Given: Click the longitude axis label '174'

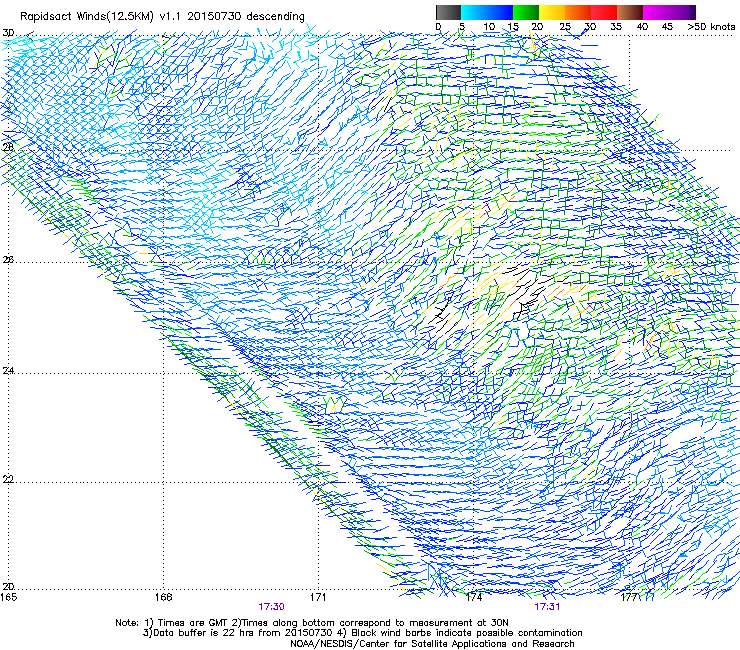Looking at the screenshot, I should point(474,597).
